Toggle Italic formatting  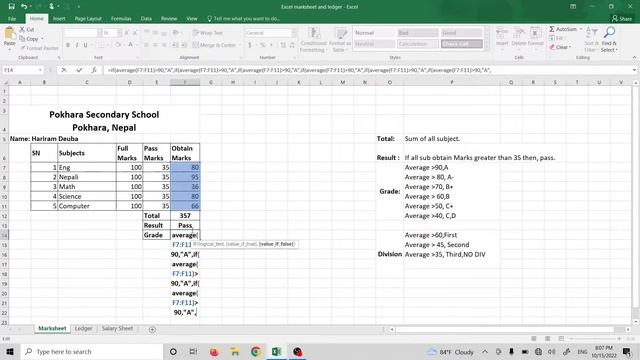point(77,45)
